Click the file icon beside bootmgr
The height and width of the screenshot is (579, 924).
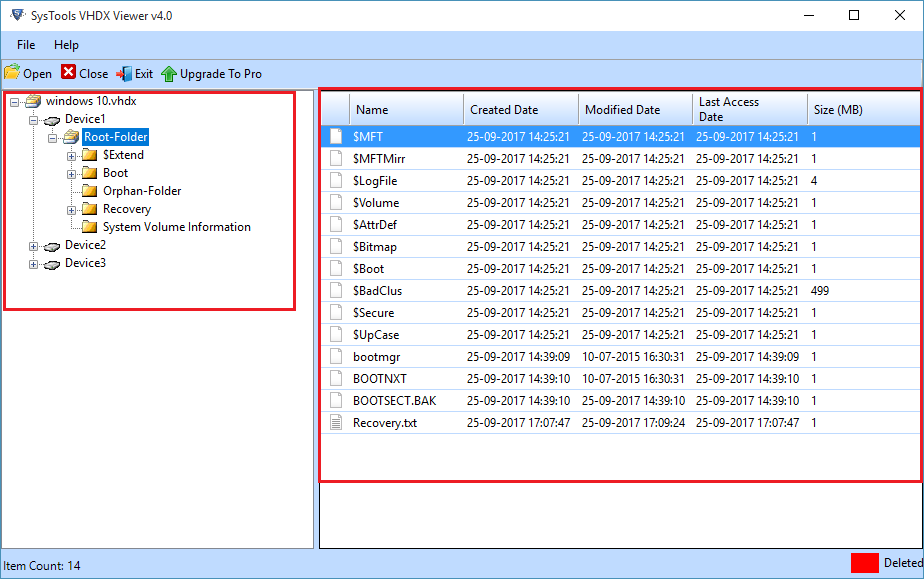tap(336, 356)
